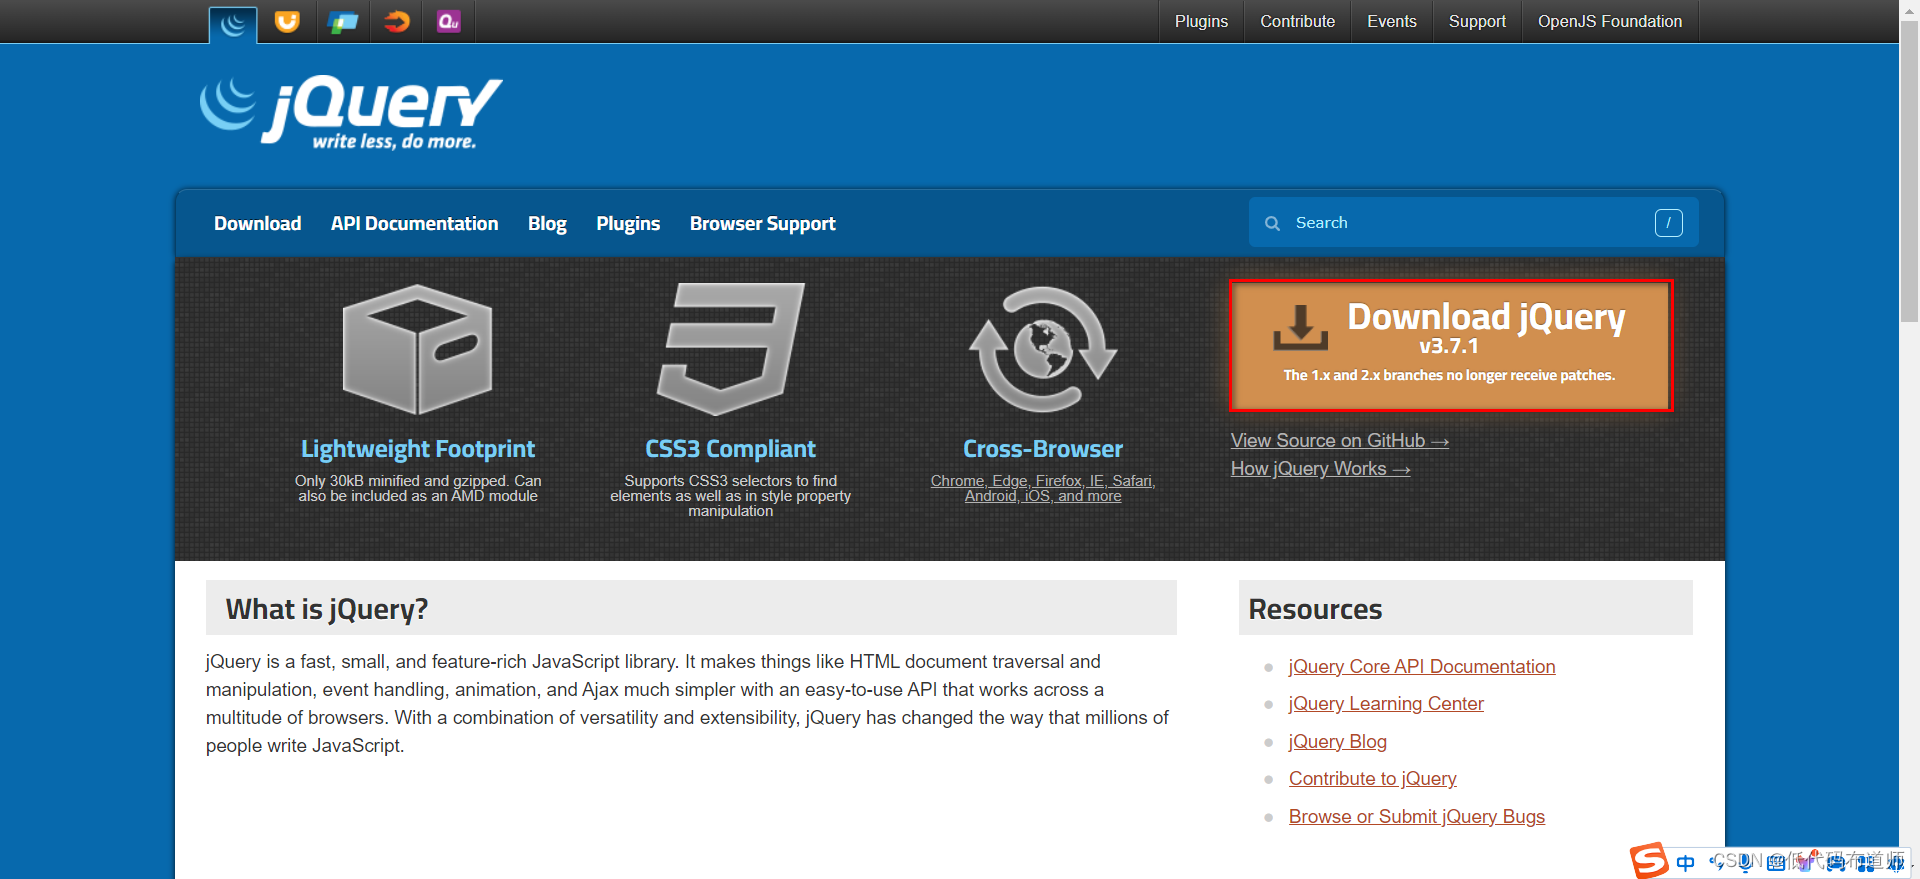Open jQuery Learning Center link
The height and width of the screenshot is (879, 1920).
click(x=1386, y=704)
